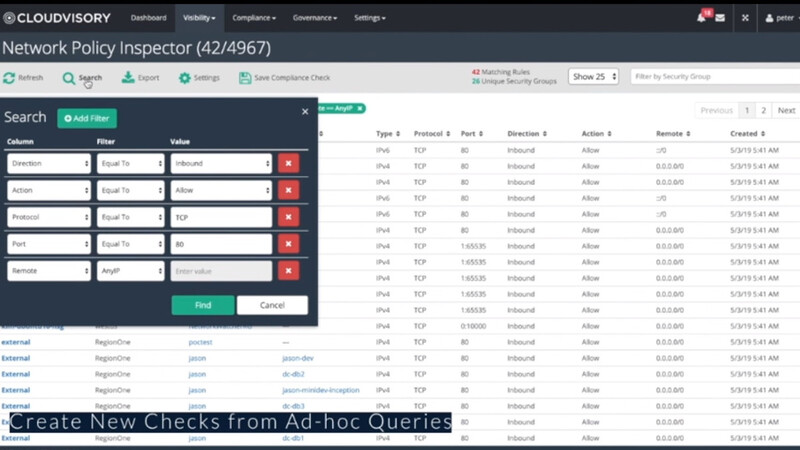
Task: Click the Find button
Action: point(203,305)
